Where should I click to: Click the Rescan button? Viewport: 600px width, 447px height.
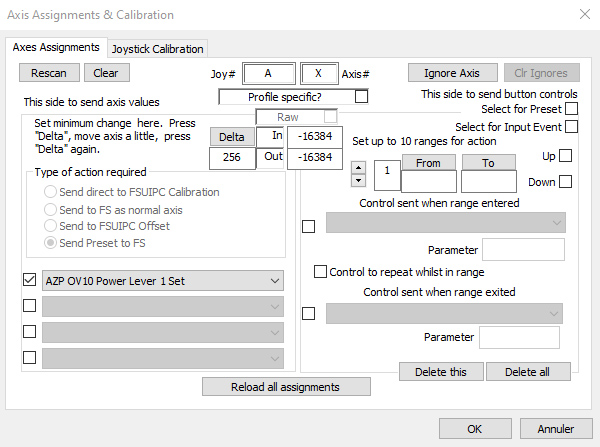click(49, 73)
